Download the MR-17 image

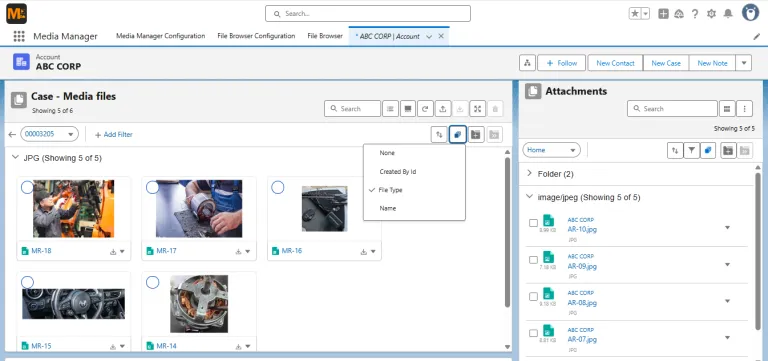(x=239, y=251)
